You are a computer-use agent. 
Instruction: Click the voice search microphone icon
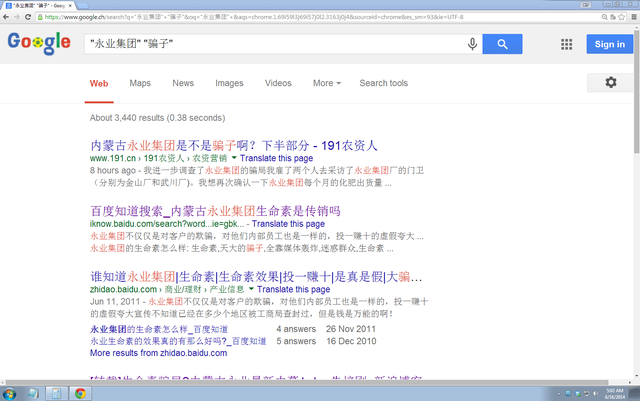[472, 44]
